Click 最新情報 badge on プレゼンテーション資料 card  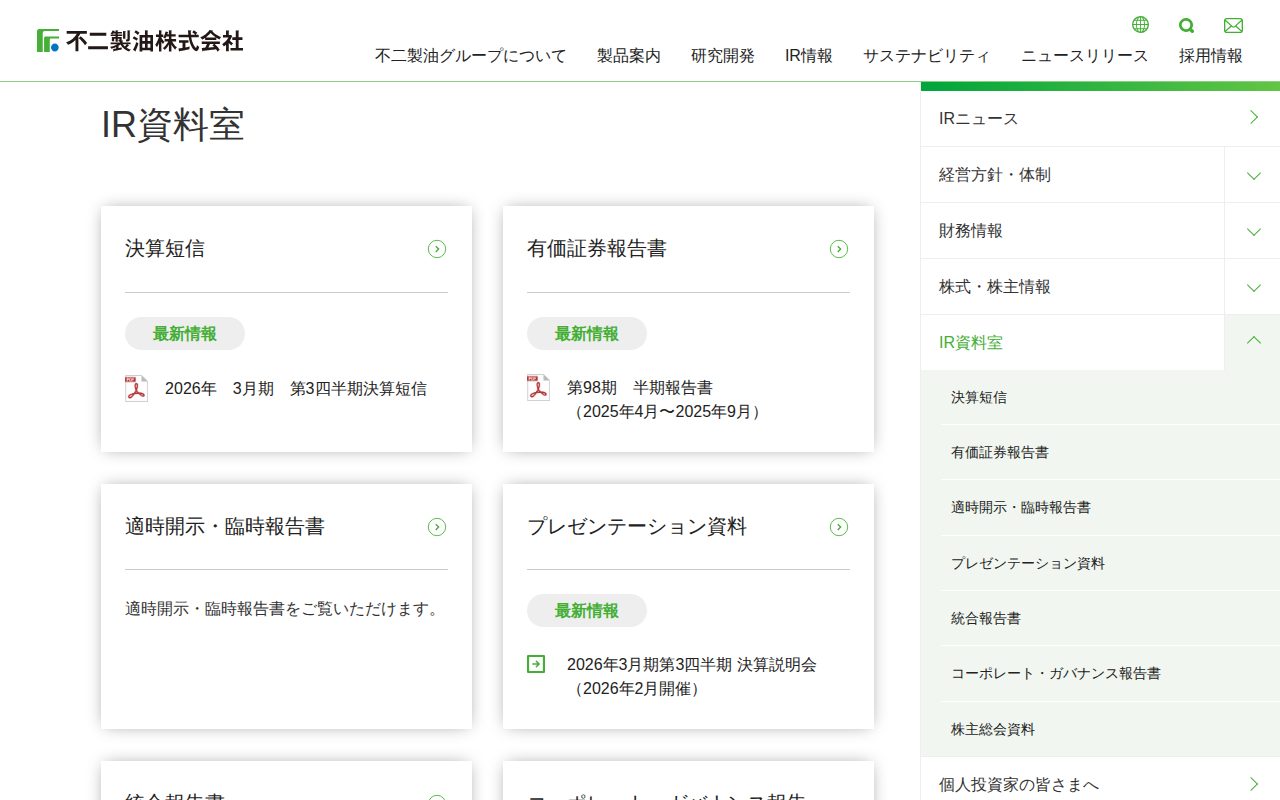click(587, 611)
